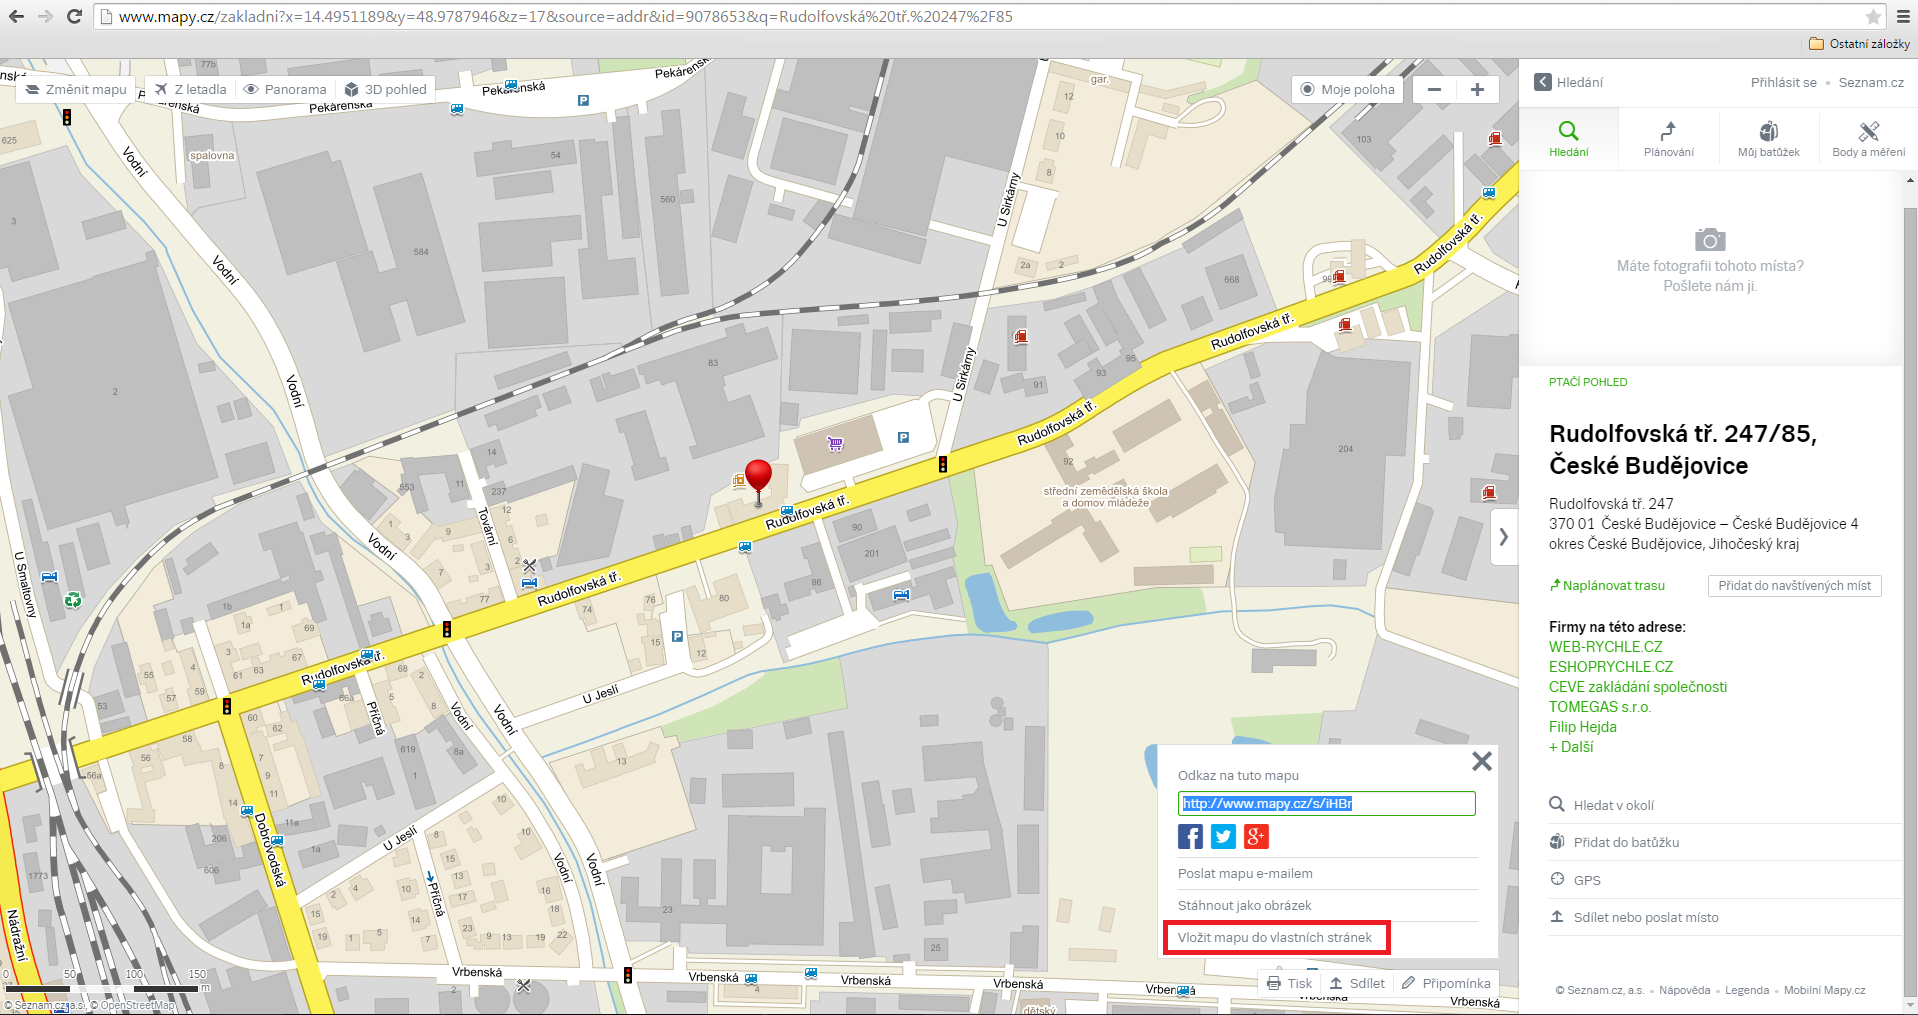Click parking icon near Pekárenská street

point(583,100)
